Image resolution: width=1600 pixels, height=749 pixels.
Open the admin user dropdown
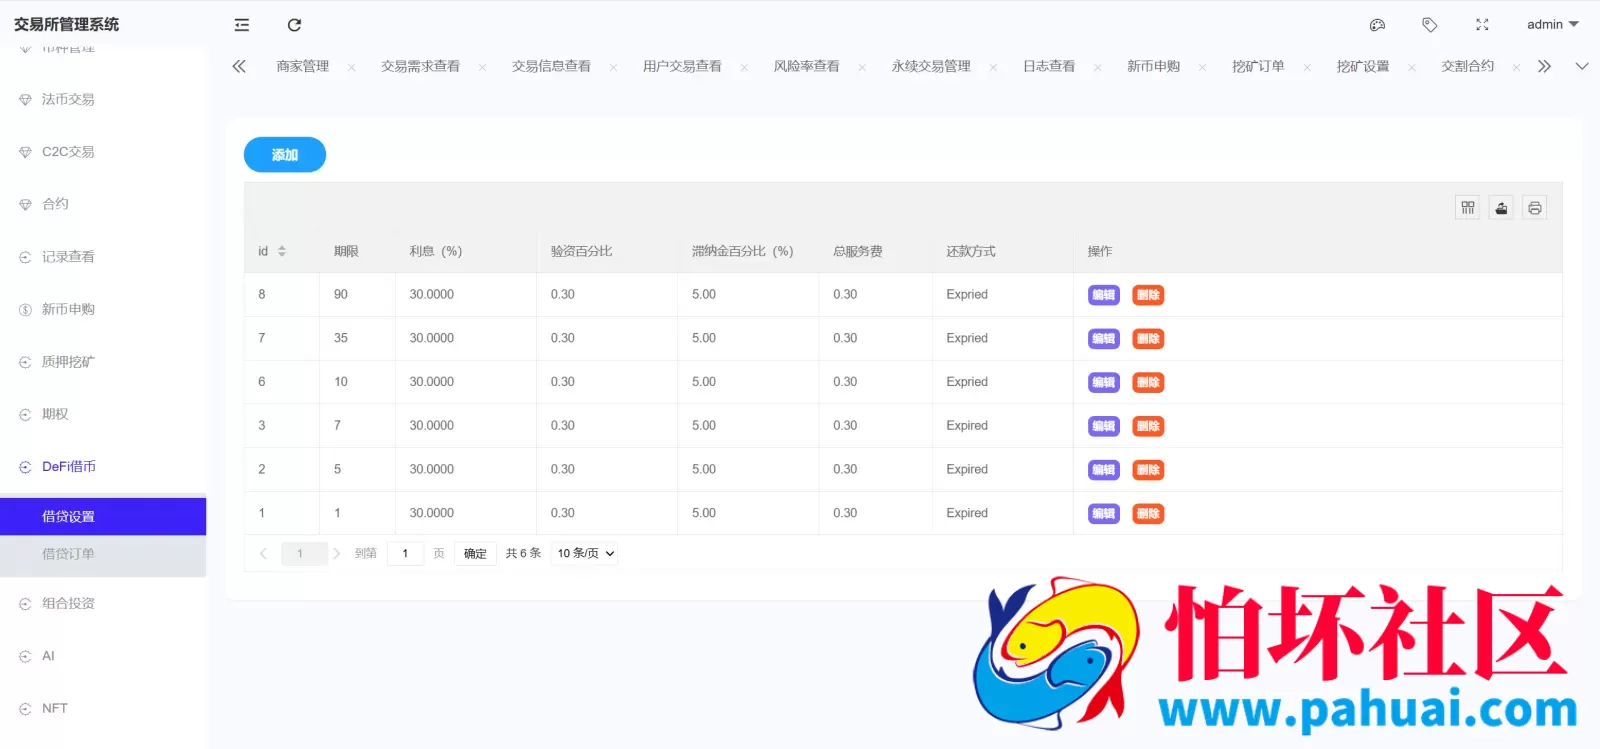point(1552,25)
